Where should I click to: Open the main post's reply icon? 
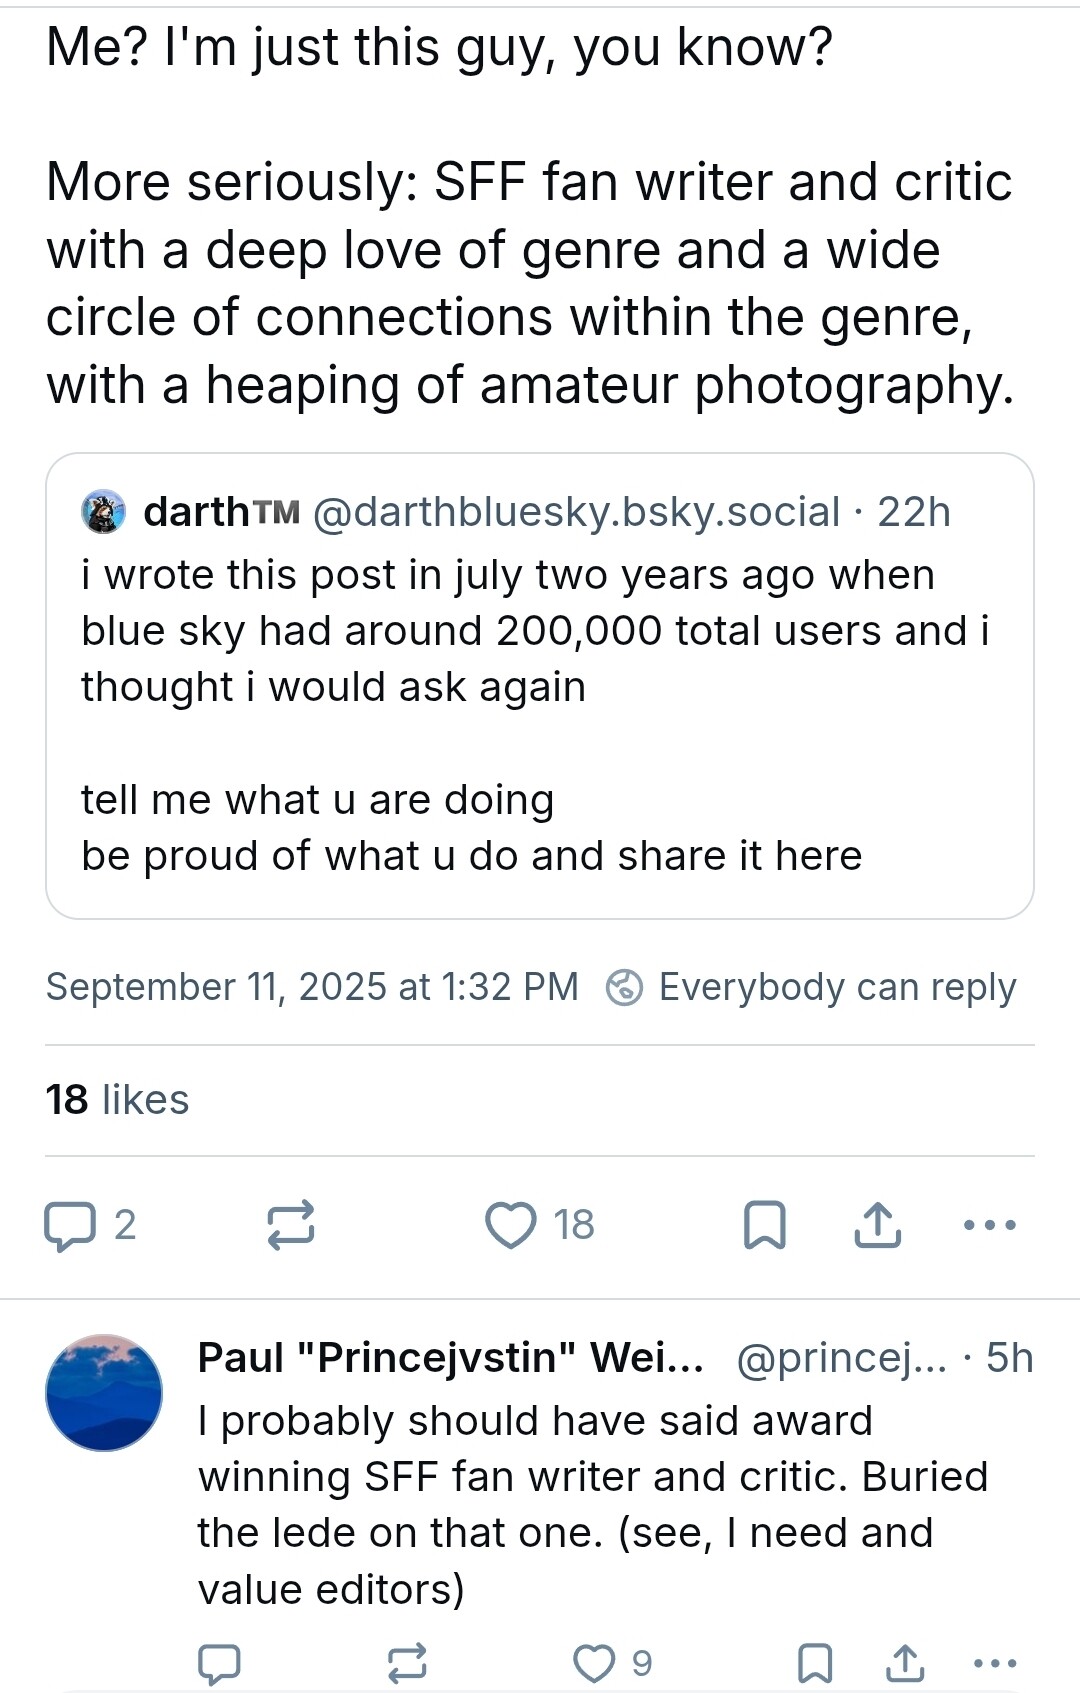(x=70, y=1226)
